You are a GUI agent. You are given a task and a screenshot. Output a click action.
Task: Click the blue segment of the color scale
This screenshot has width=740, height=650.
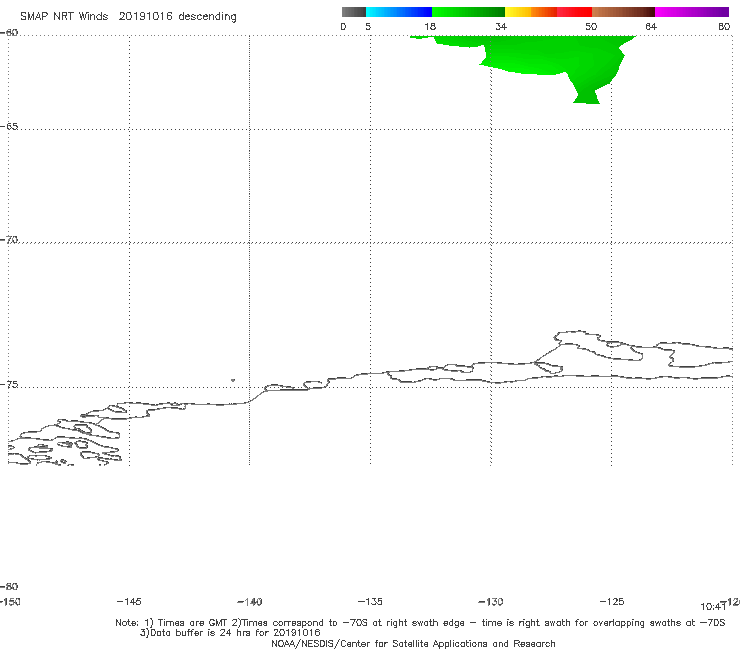[399, 12]
